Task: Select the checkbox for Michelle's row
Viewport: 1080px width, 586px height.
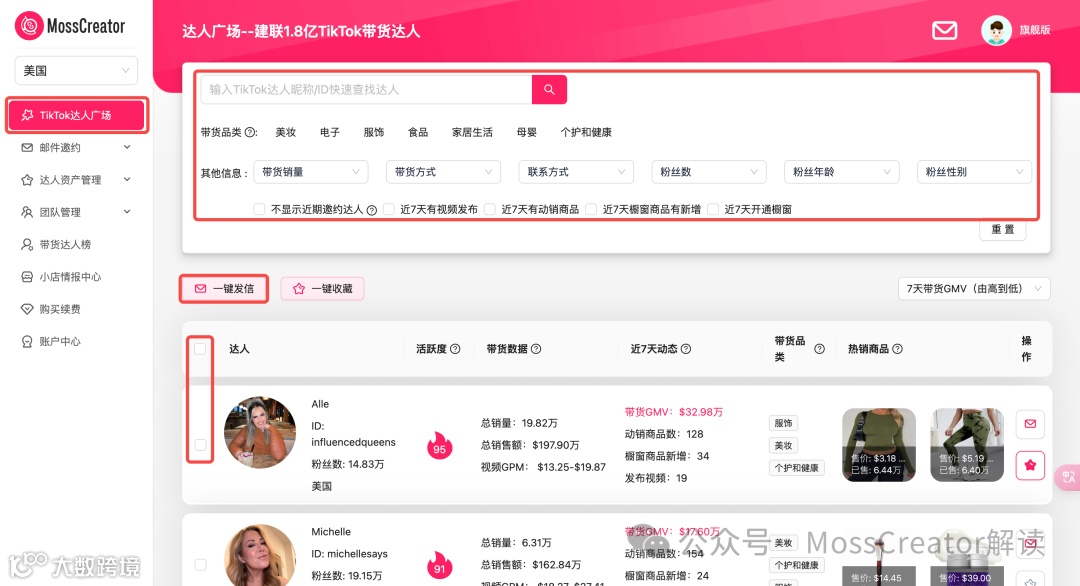Action: pyautogui.click(x=200, y=565)
